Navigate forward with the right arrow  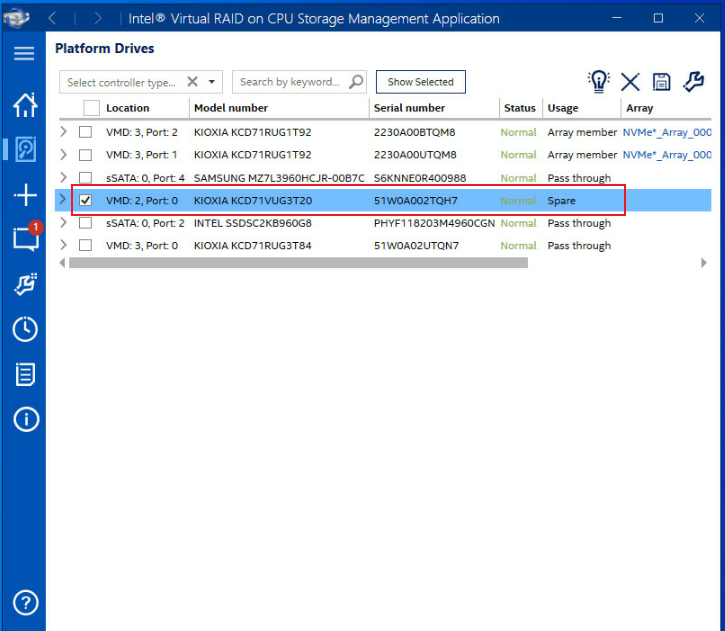click(97, 18)
